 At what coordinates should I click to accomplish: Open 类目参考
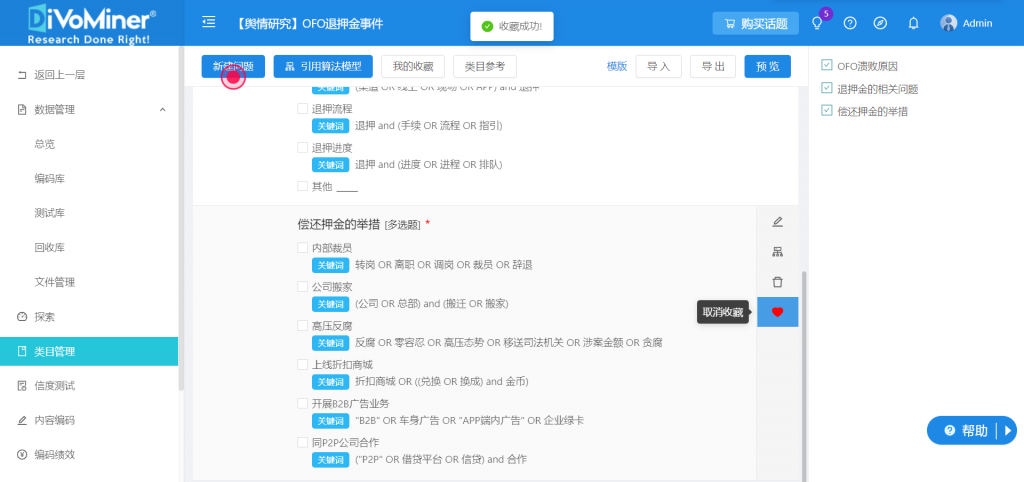coord(485,66)
